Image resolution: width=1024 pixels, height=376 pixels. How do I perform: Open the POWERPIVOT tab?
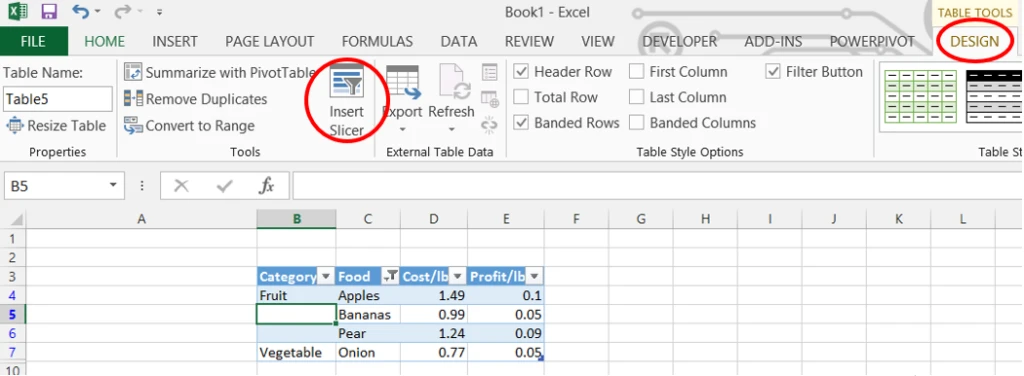(x=872, y=41)
